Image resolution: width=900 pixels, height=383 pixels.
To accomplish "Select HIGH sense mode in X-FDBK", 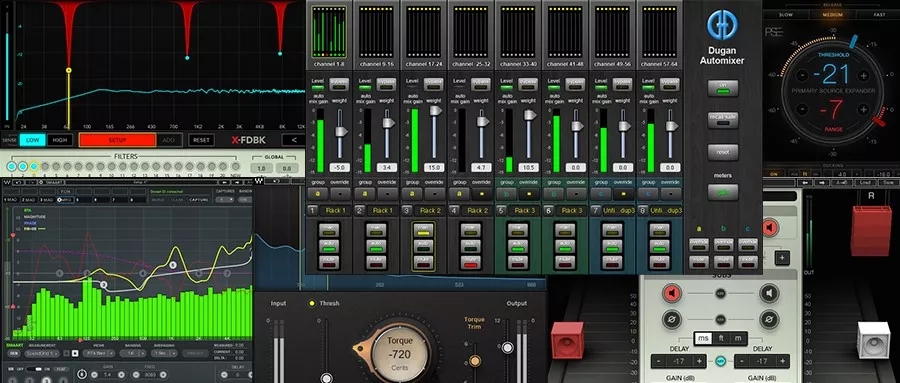I will pos(60,140).
